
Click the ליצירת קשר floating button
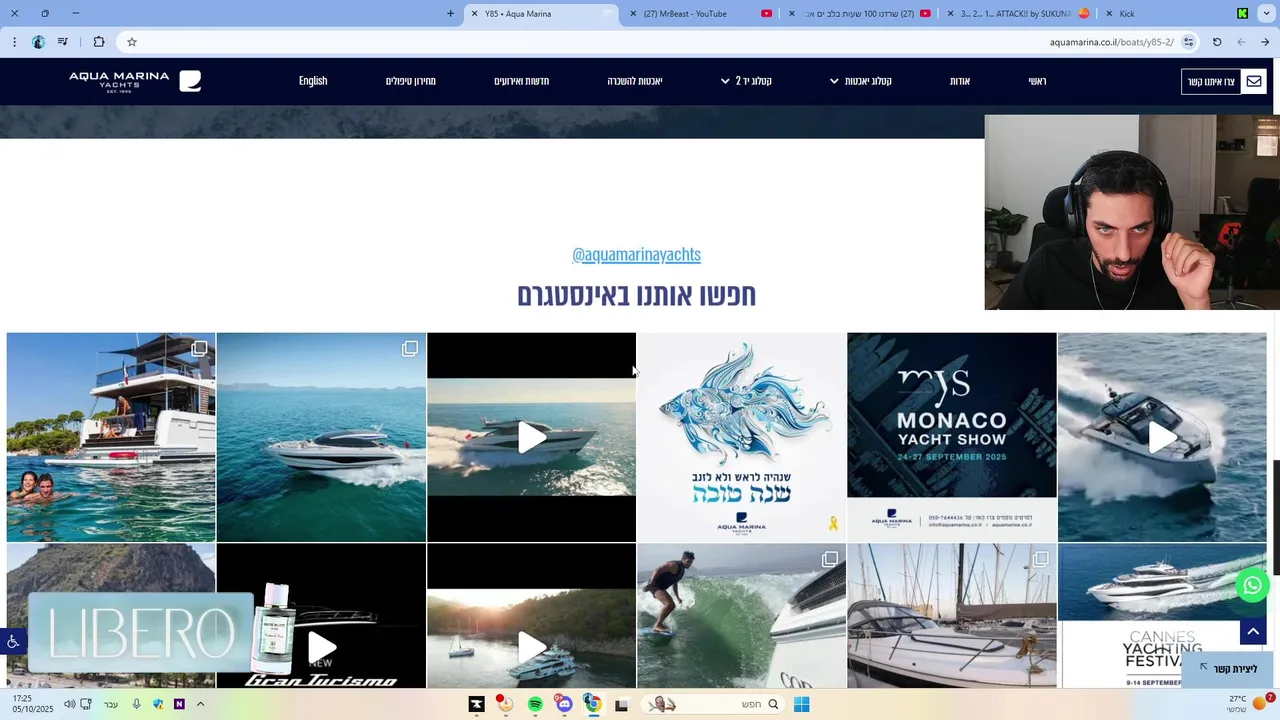1229,669
